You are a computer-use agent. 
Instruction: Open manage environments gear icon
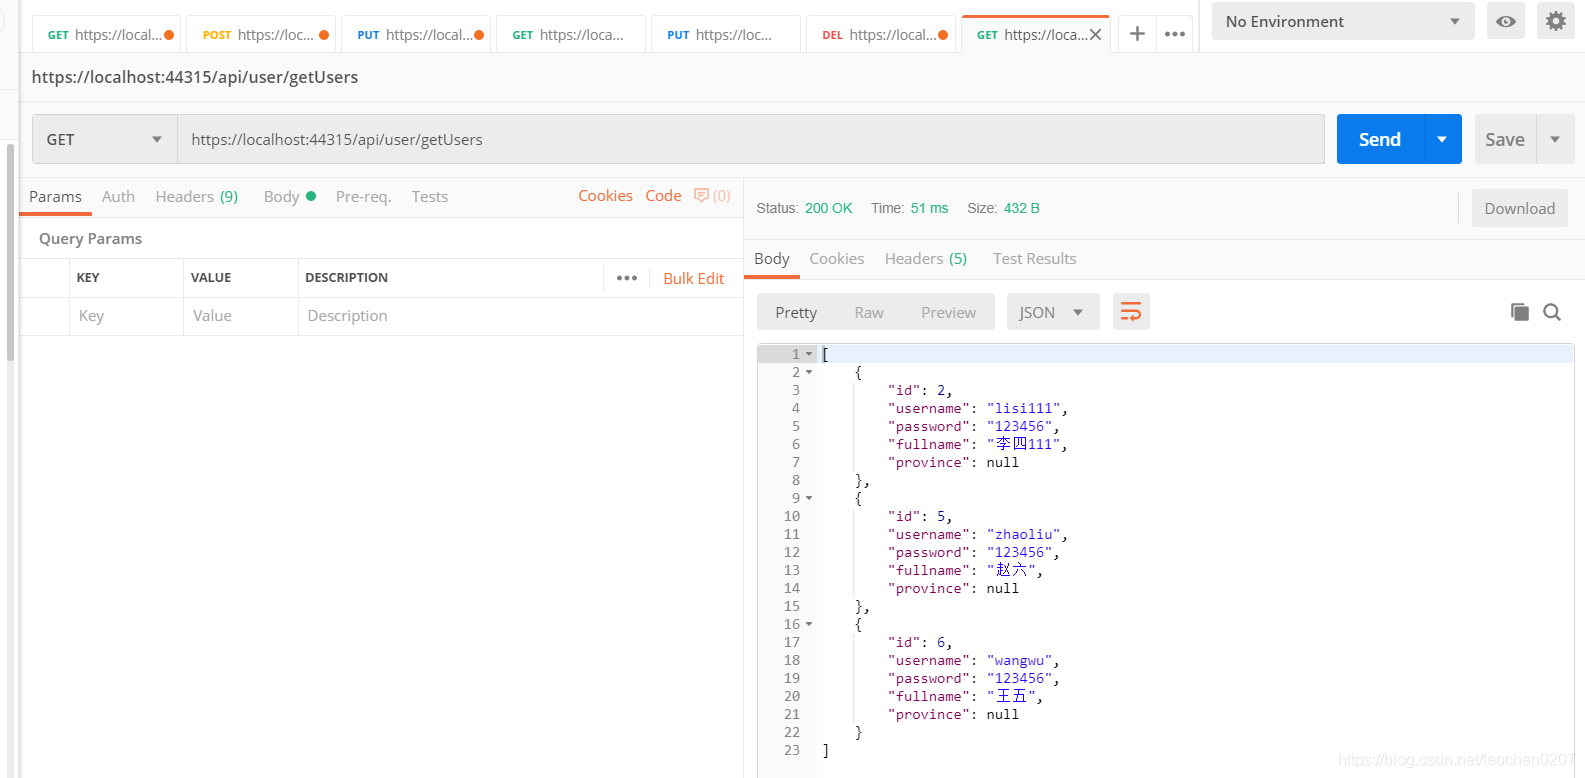click(x=1555, y=21)
